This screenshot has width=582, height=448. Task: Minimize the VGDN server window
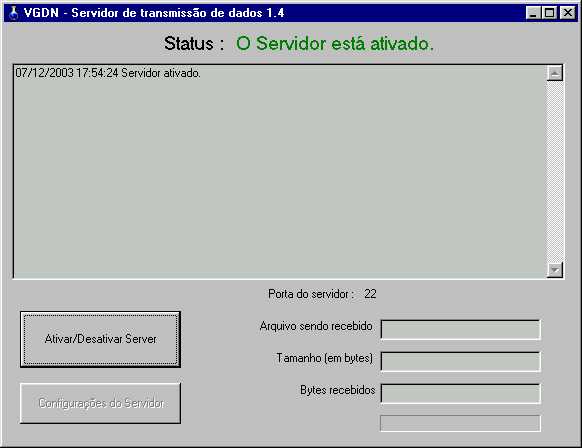[533, 13]
